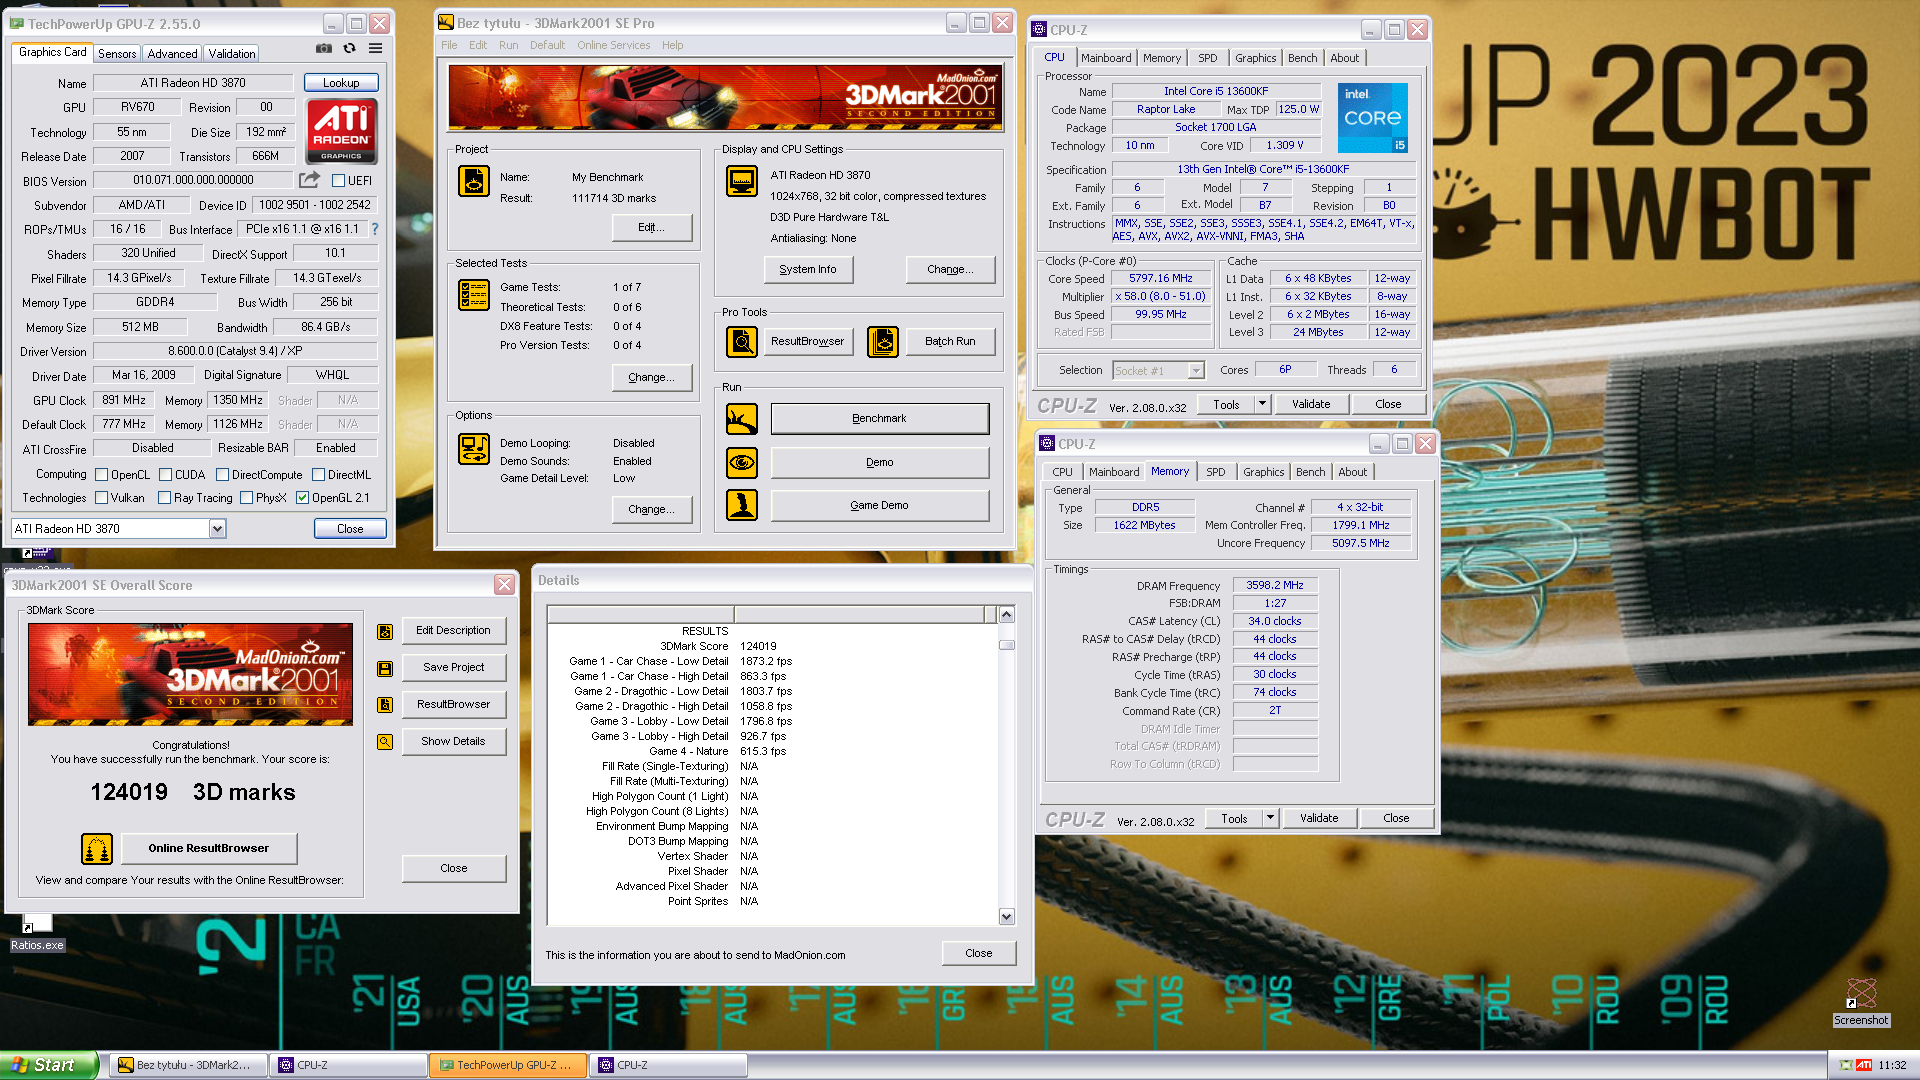Open Ratios.exe desktop shortcut
The width and height of the screenshot is (1920, 1080).
tap(37, 932)
